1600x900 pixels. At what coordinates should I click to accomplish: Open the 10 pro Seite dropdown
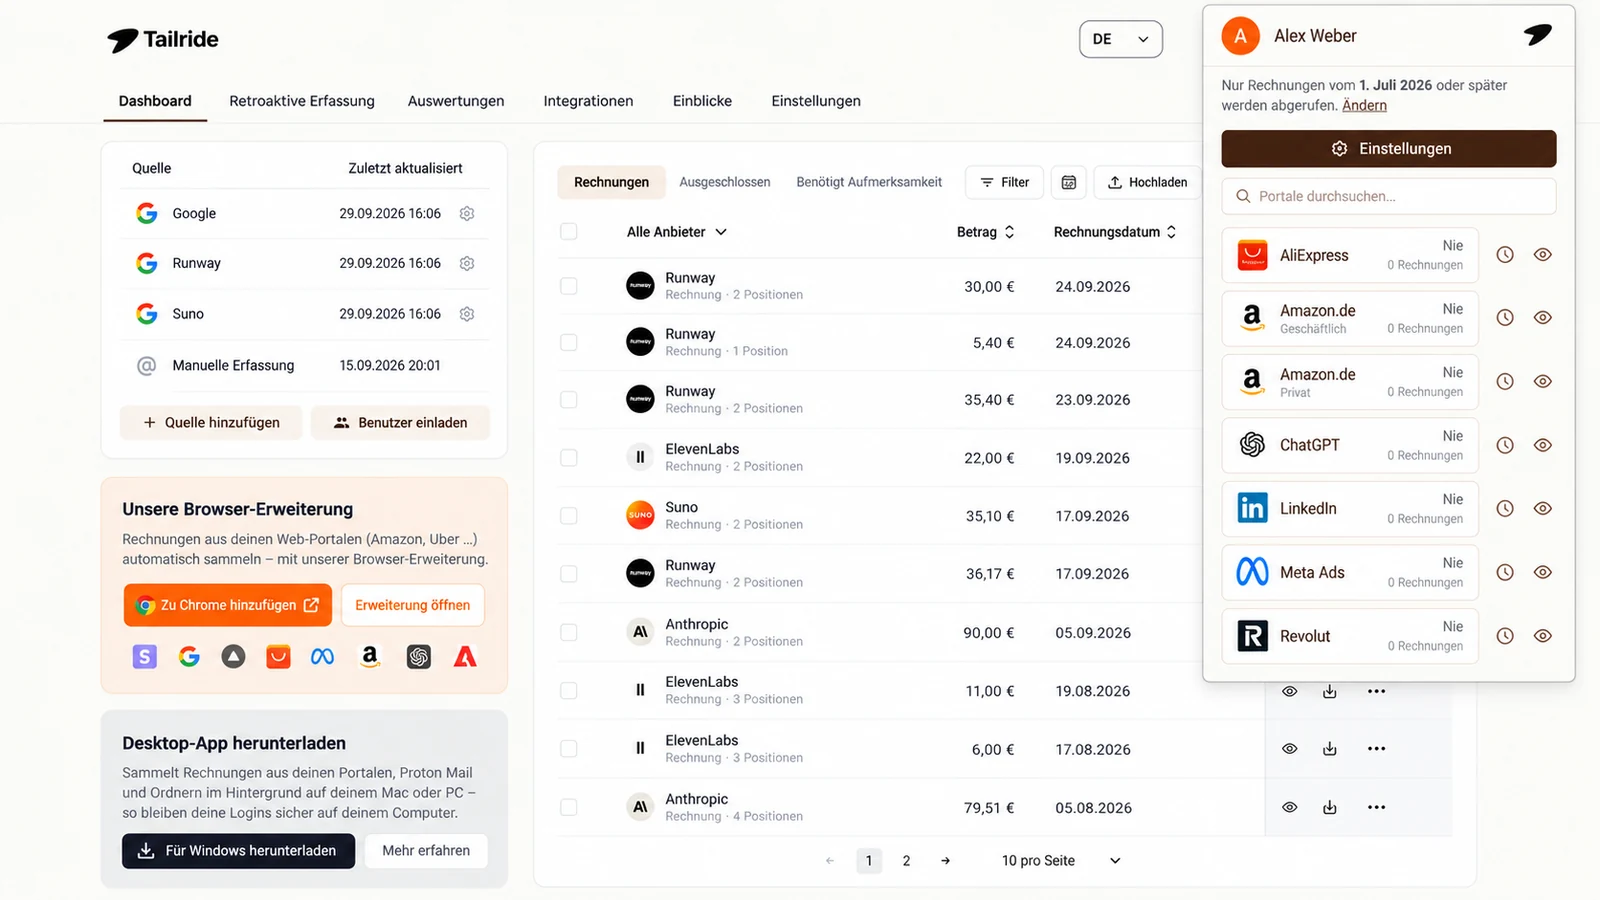tap(1061, 861)
